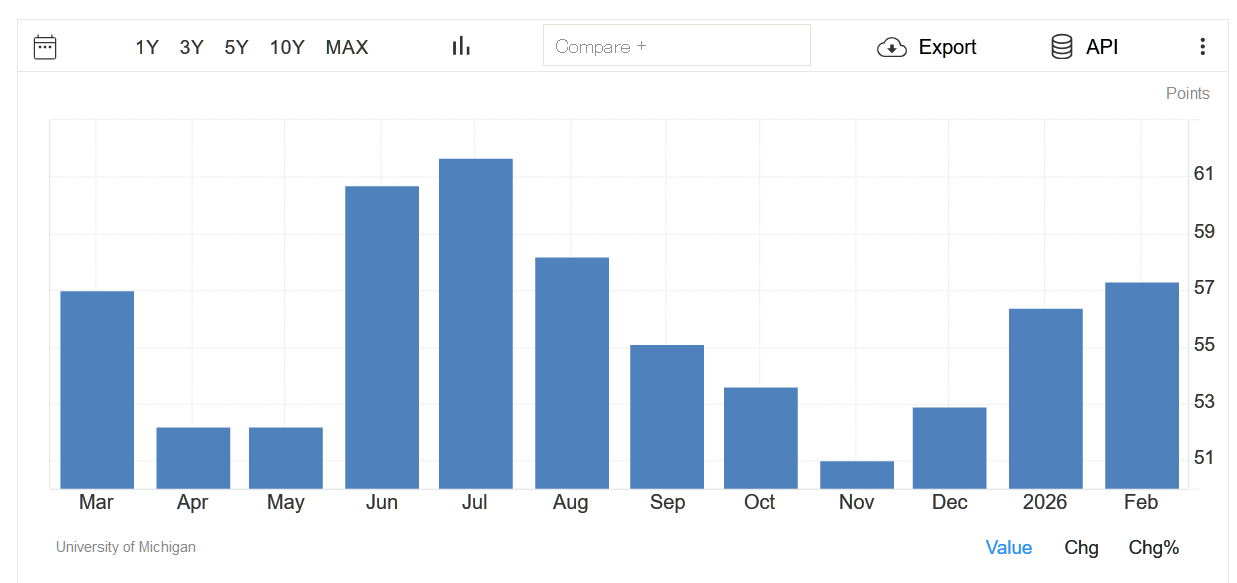The height and width of the screenshot is (583, 1237).
Task: Click the API text label
Action: click(1102, 47)
